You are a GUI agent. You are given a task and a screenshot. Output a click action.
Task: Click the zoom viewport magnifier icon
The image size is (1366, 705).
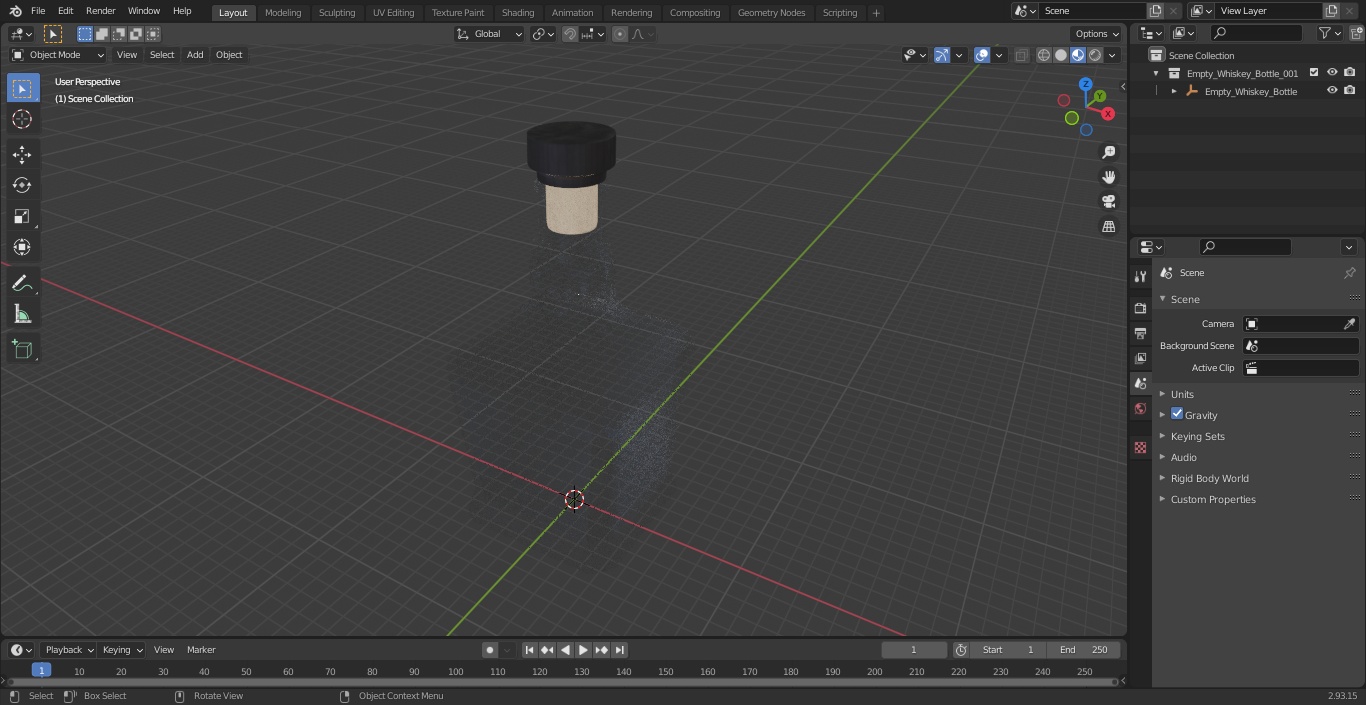[x=1109, y=152]
